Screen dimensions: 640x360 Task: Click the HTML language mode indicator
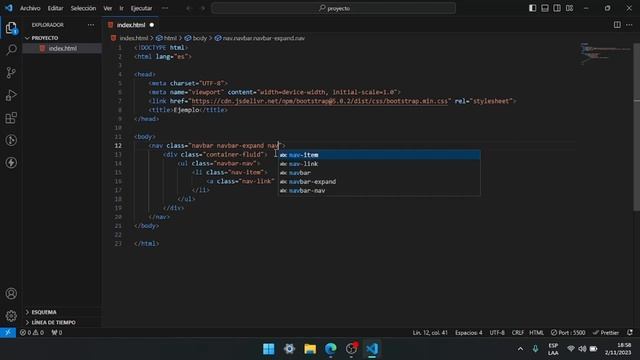[x=536, y=333]
